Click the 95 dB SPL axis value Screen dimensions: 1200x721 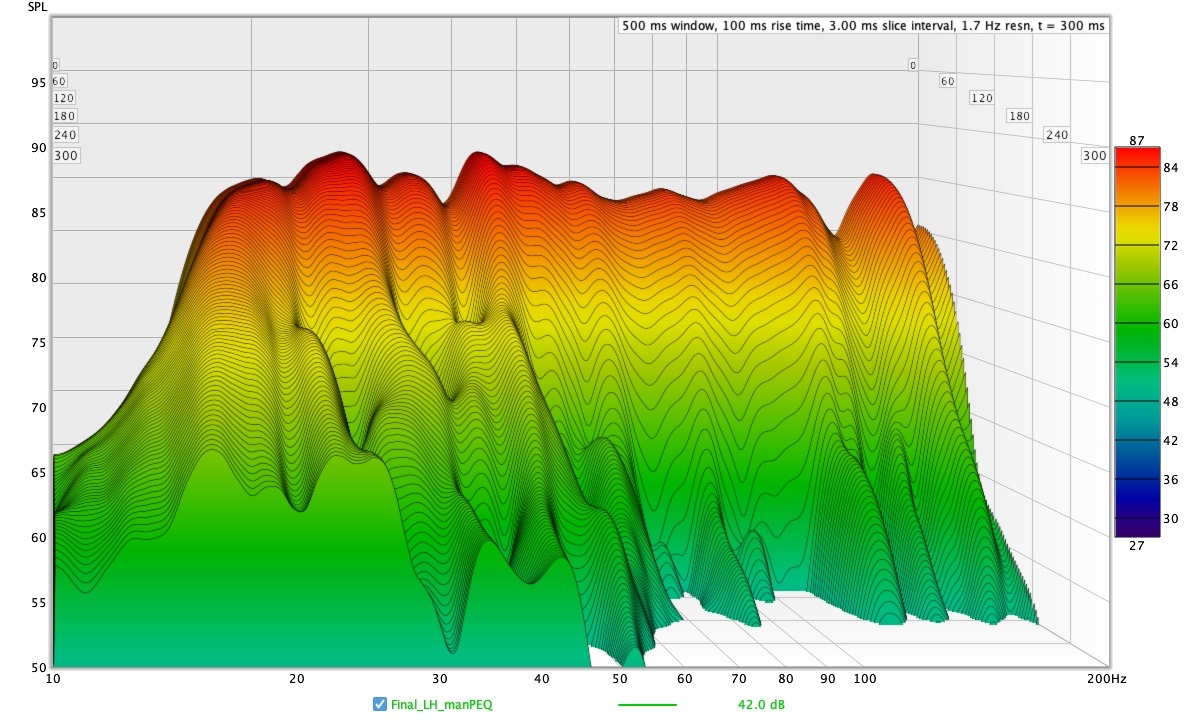tap(37, 83)
